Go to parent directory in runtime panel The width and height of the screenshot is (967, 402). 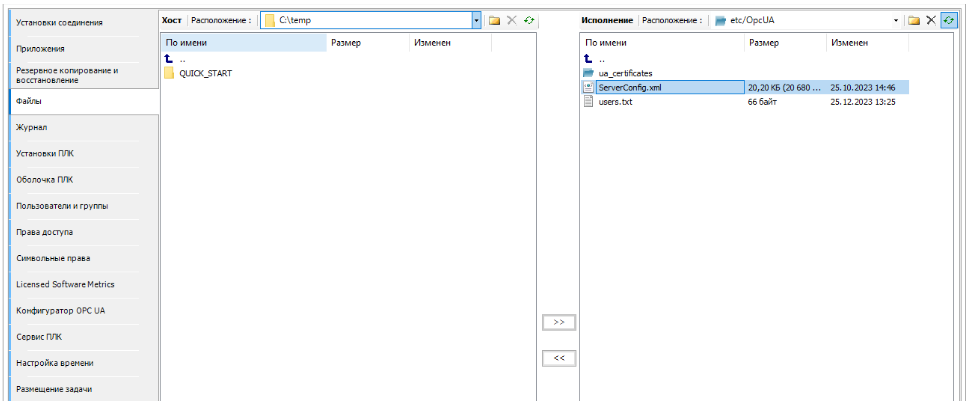click(x=589, y=59)
